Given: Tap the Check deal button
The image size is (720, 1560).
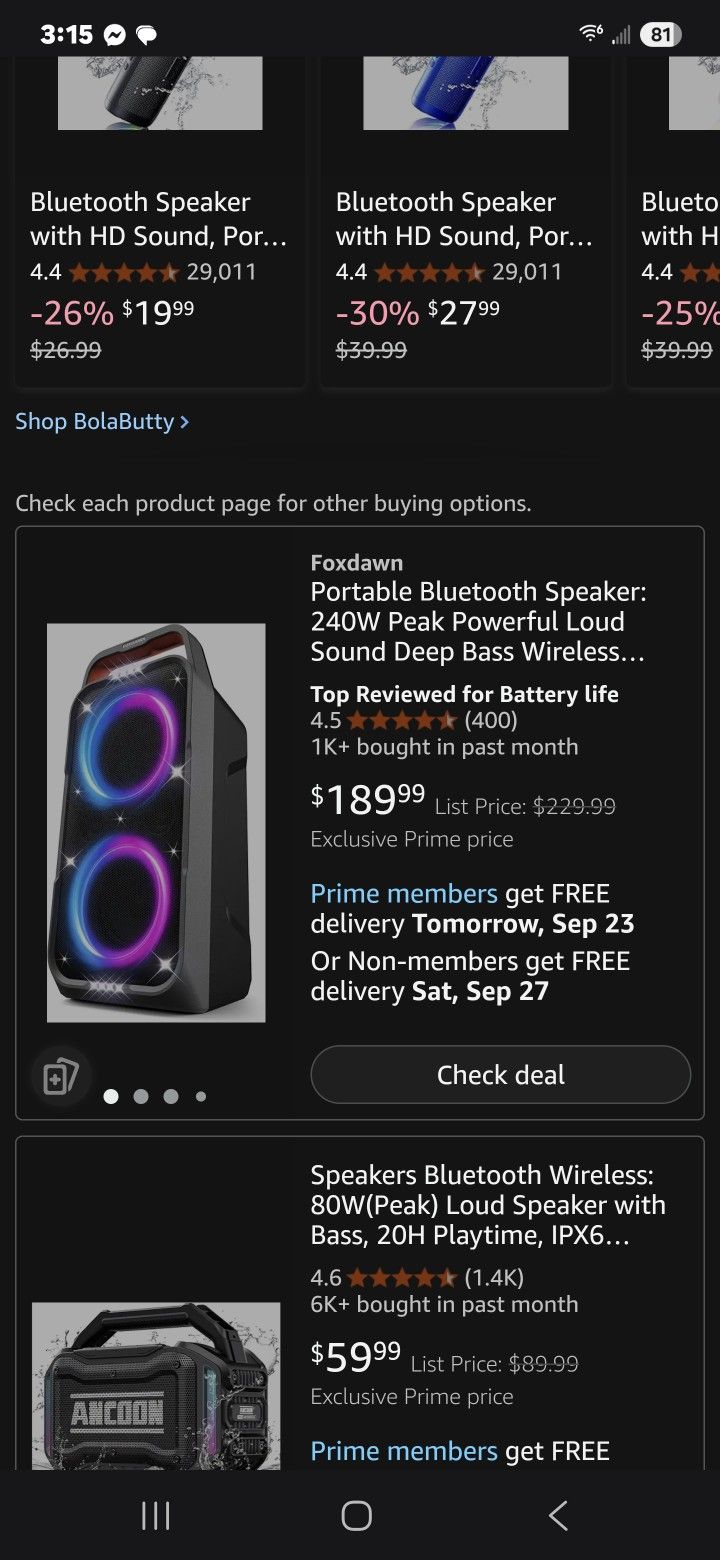Looking at the screenshot, I should (x=500, y=1075).
